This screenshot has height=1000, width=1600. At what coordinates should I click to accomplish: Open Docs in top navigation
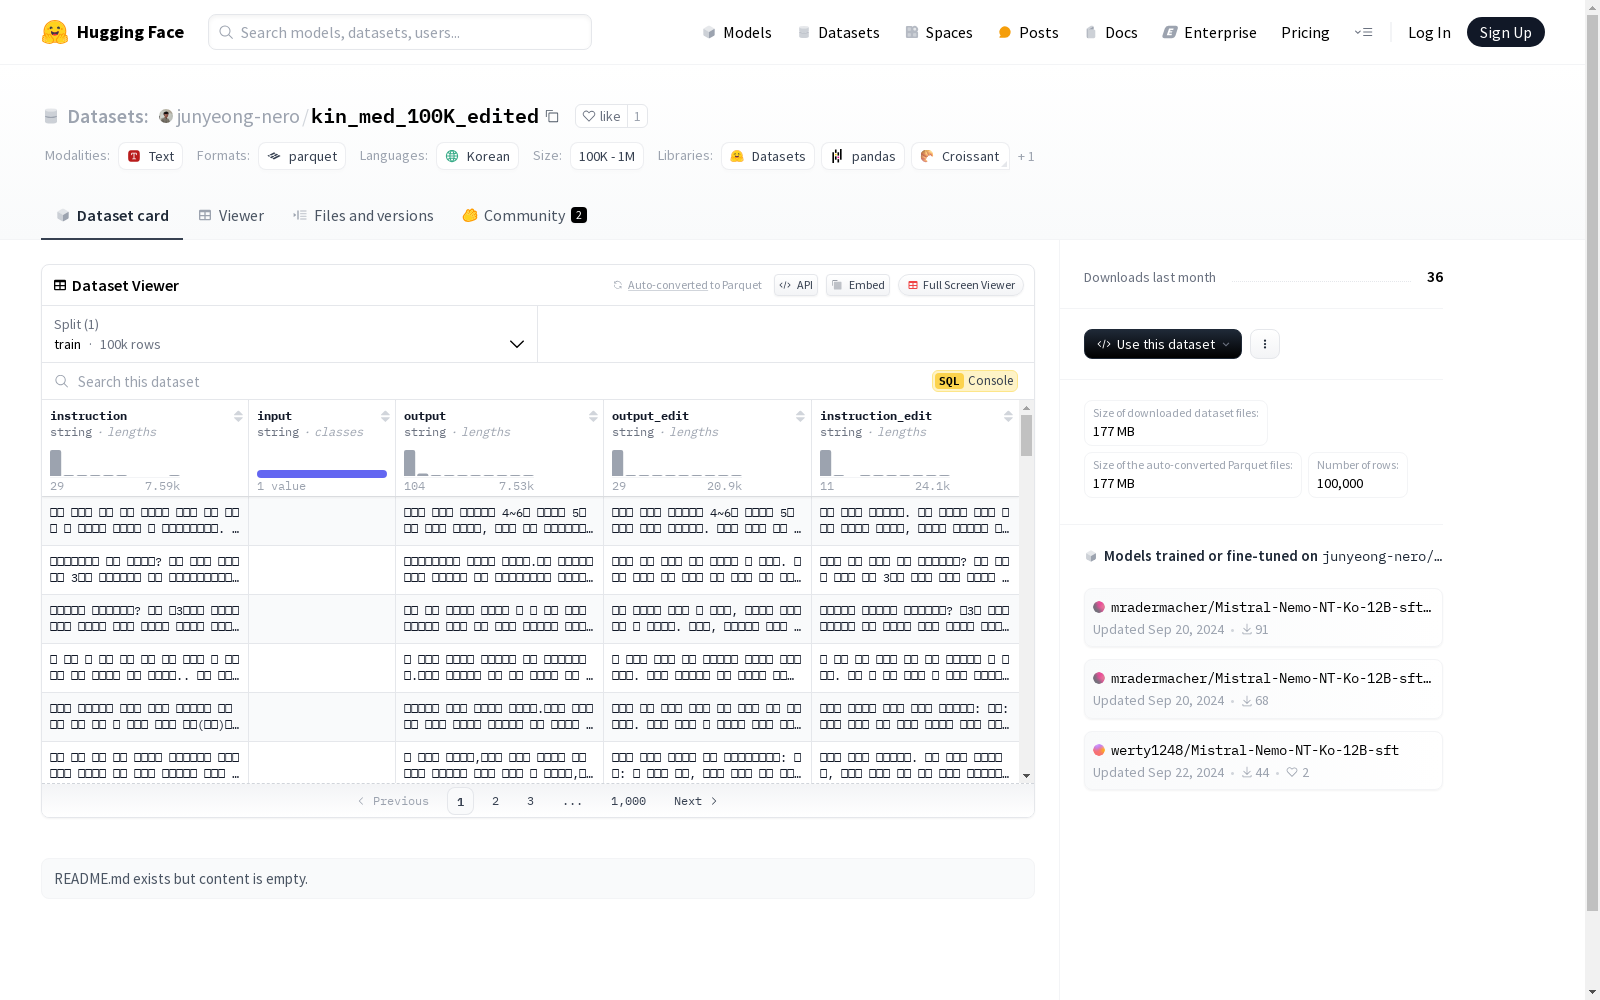point(1111,32)
